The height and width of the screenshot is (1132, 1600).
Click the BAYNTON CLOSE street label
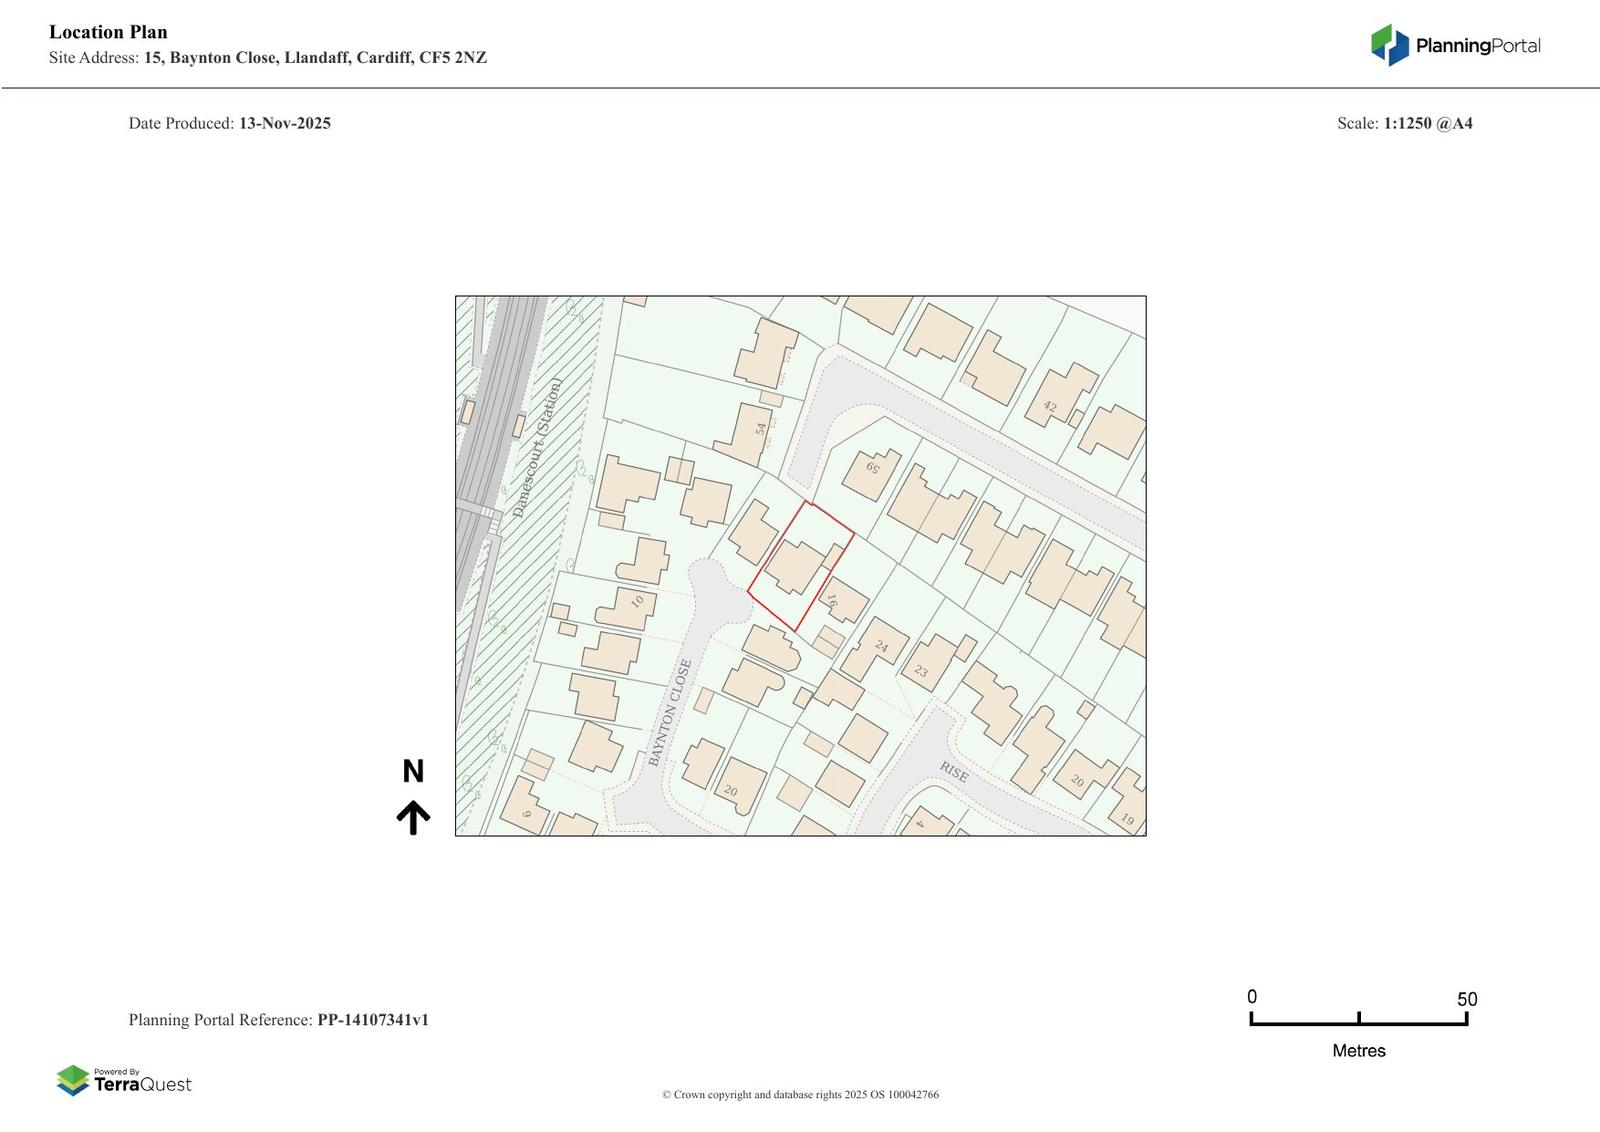[x=670, y=713]
